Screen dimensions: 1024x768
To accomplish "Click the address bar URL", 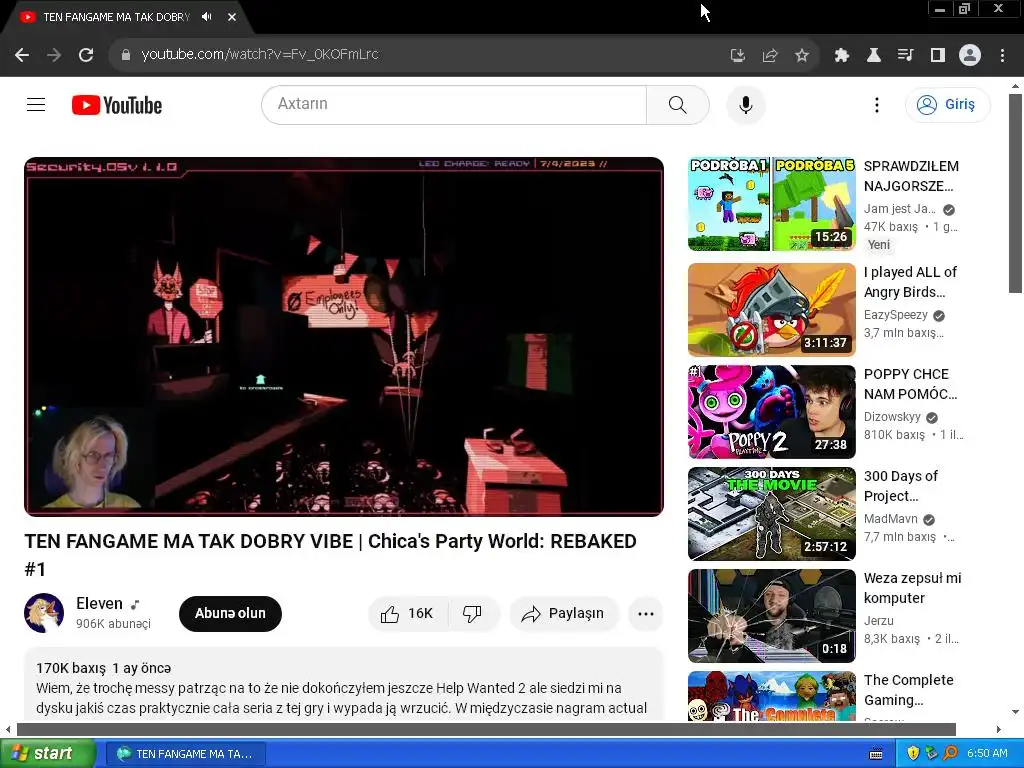I will pyautogui.click(x=260, y=55).
